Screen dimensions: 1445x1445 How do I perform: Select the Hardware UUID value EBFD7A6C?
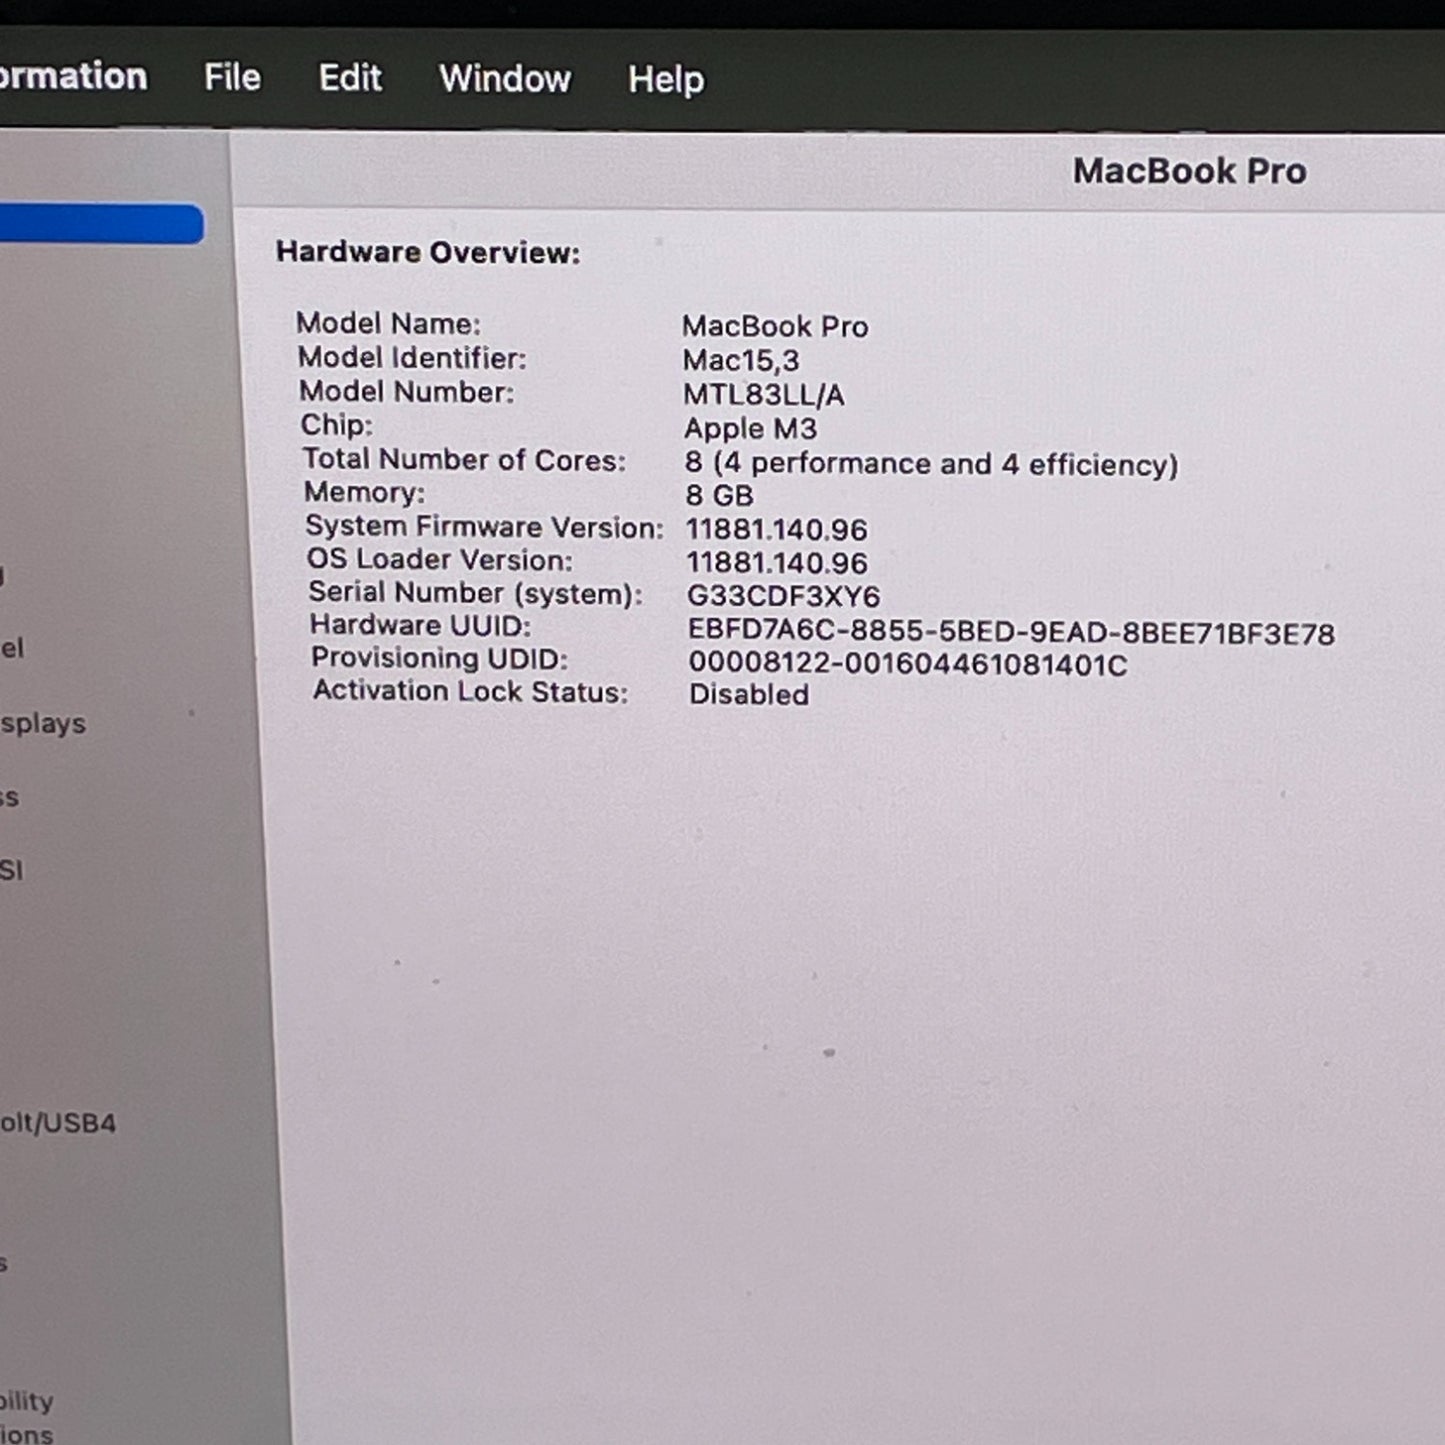(1011, 633)
